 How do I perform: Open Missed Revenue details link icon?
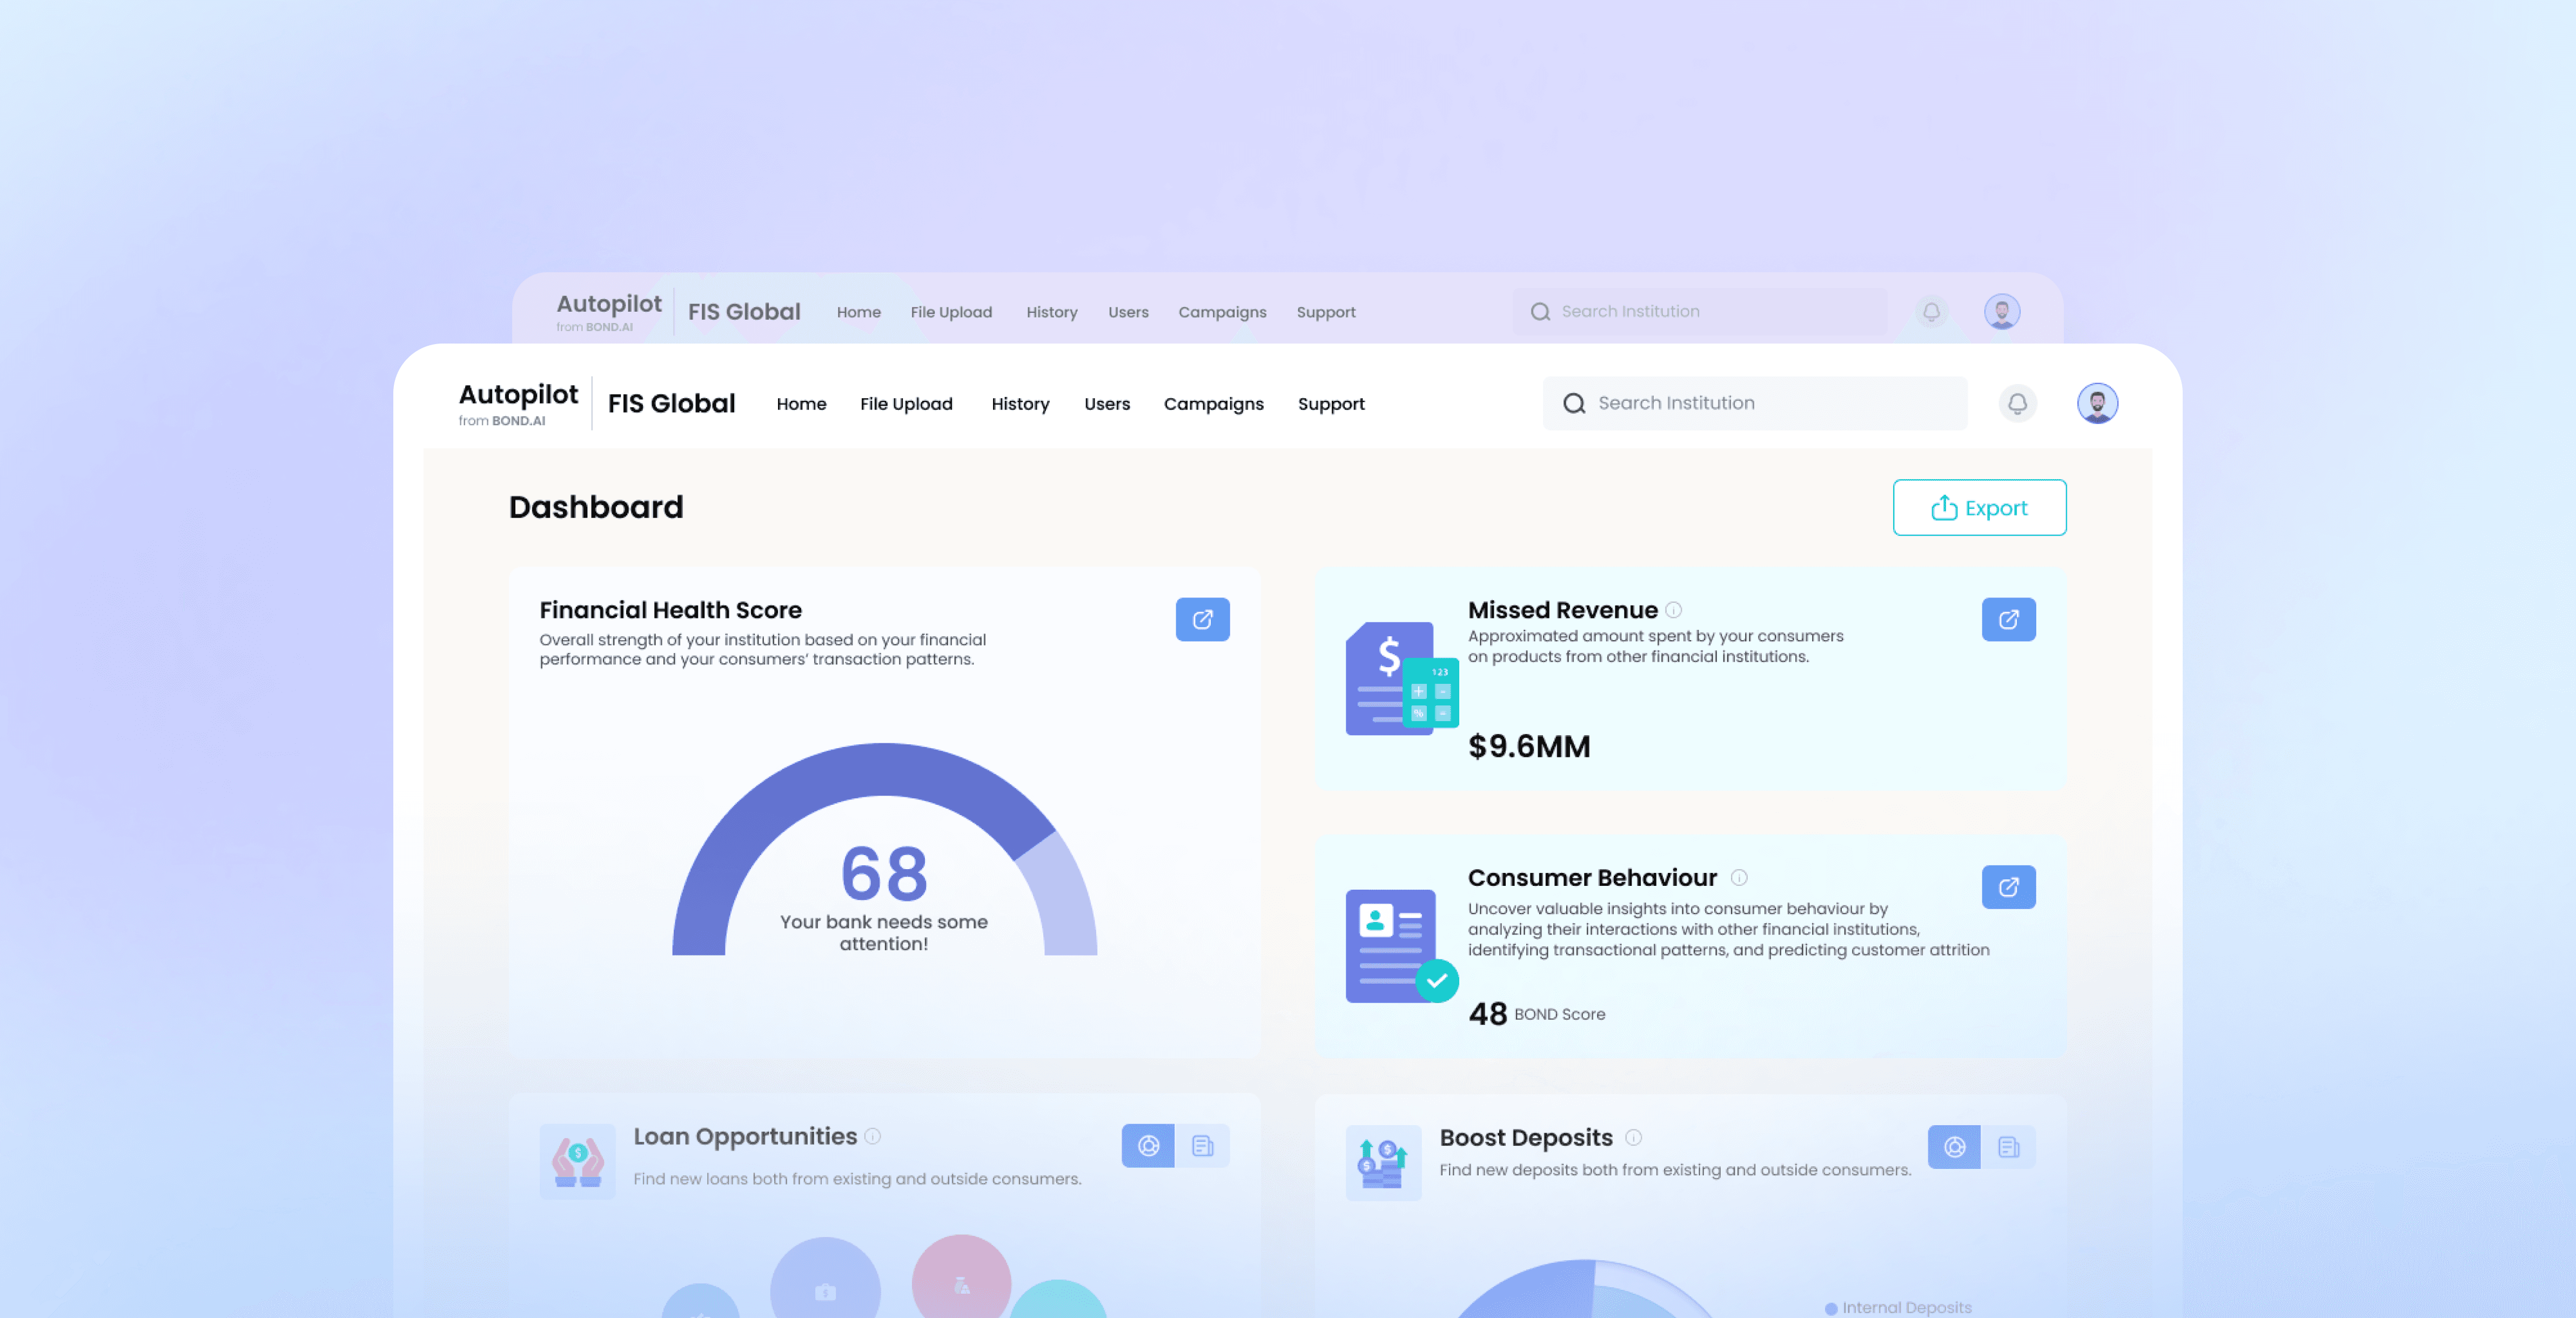point(2008,619)
